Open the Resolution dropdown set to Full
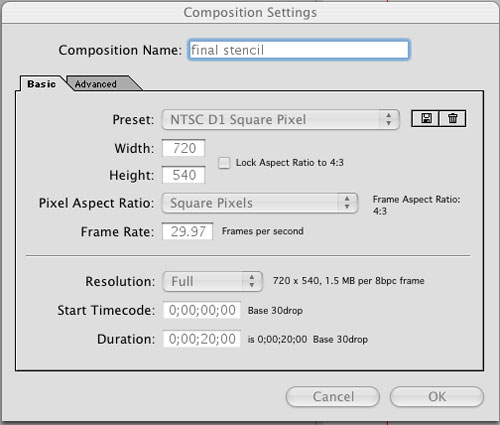 [213, 281]
